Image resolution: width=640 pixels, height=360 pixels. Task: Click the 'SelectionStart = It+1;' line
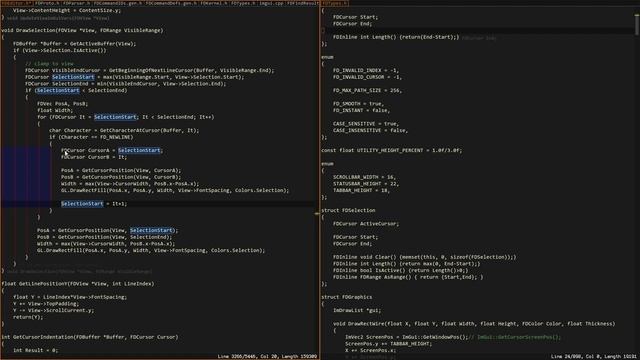(x=94, y=204)
